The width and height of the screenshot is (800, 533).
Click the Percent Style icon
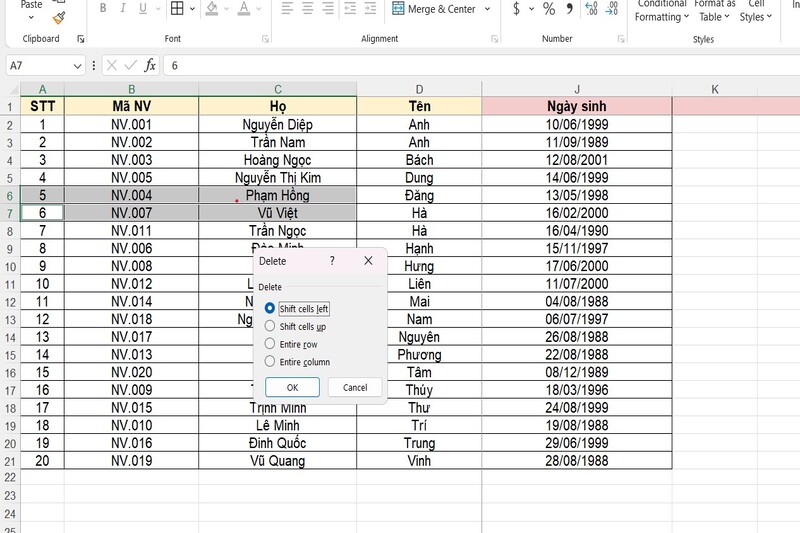pos(549,9)
